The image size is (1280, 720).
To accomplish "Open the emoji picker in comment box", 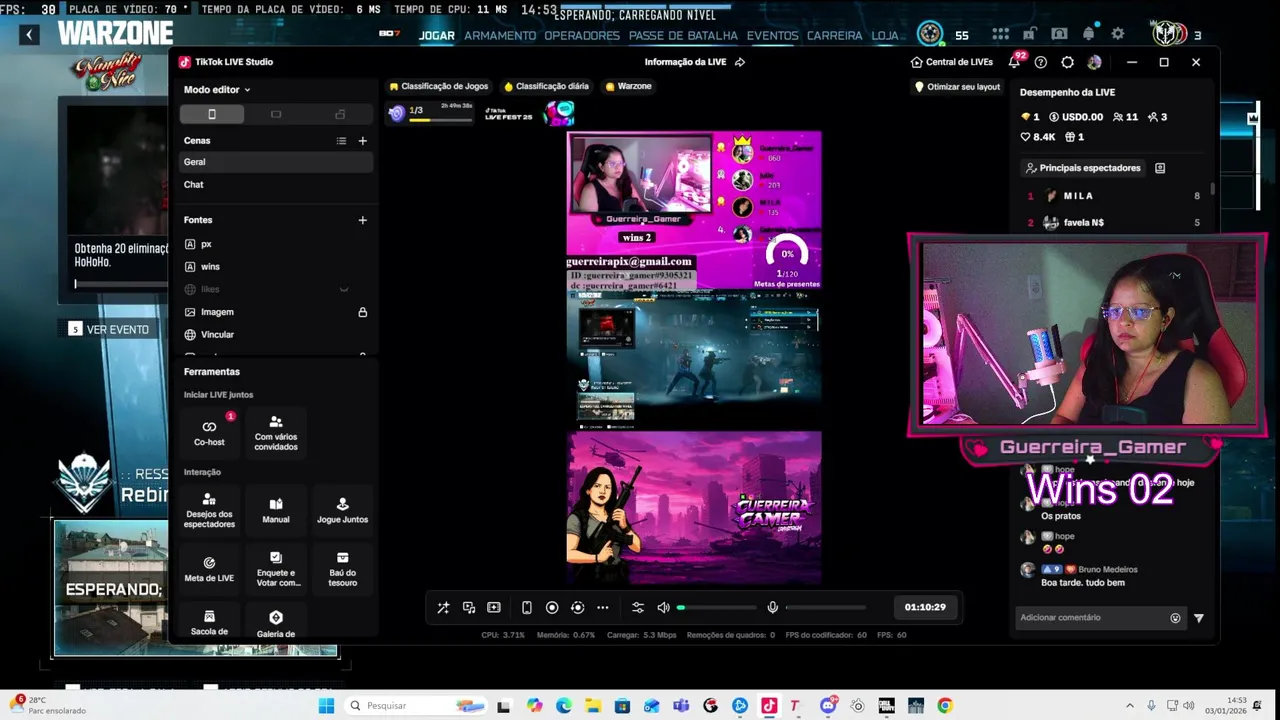I will 1175,618.
